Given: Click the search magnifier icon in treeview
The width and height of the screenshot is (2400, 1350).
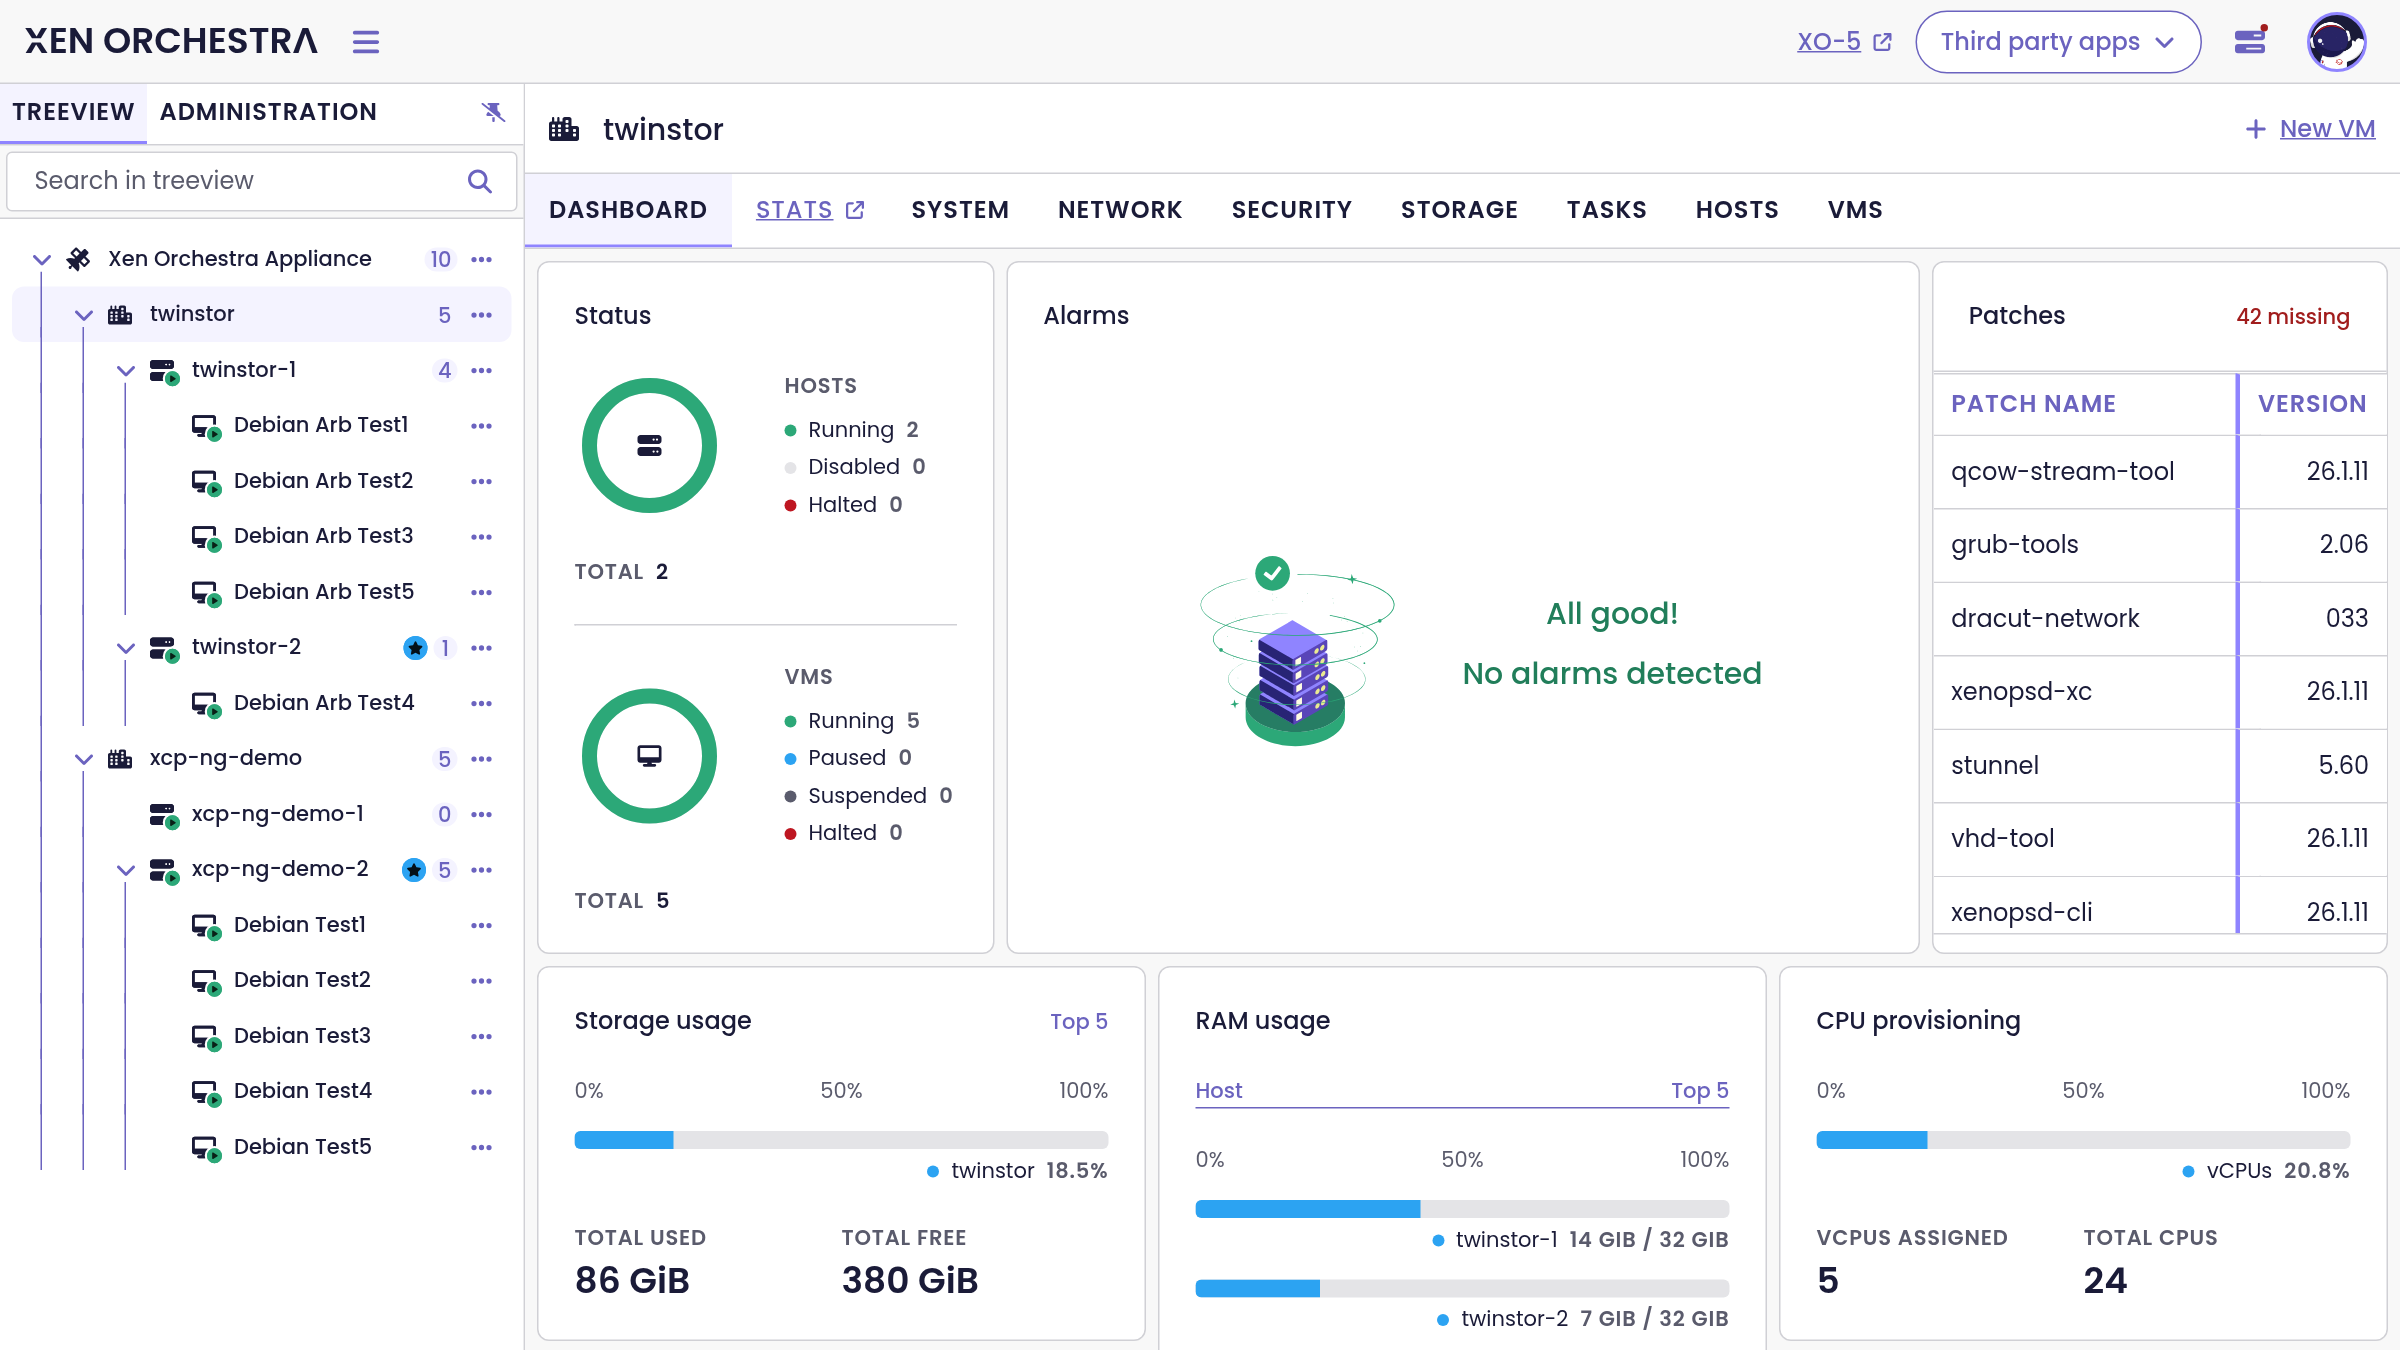Looking at the screenshot, I should (480, 181).
